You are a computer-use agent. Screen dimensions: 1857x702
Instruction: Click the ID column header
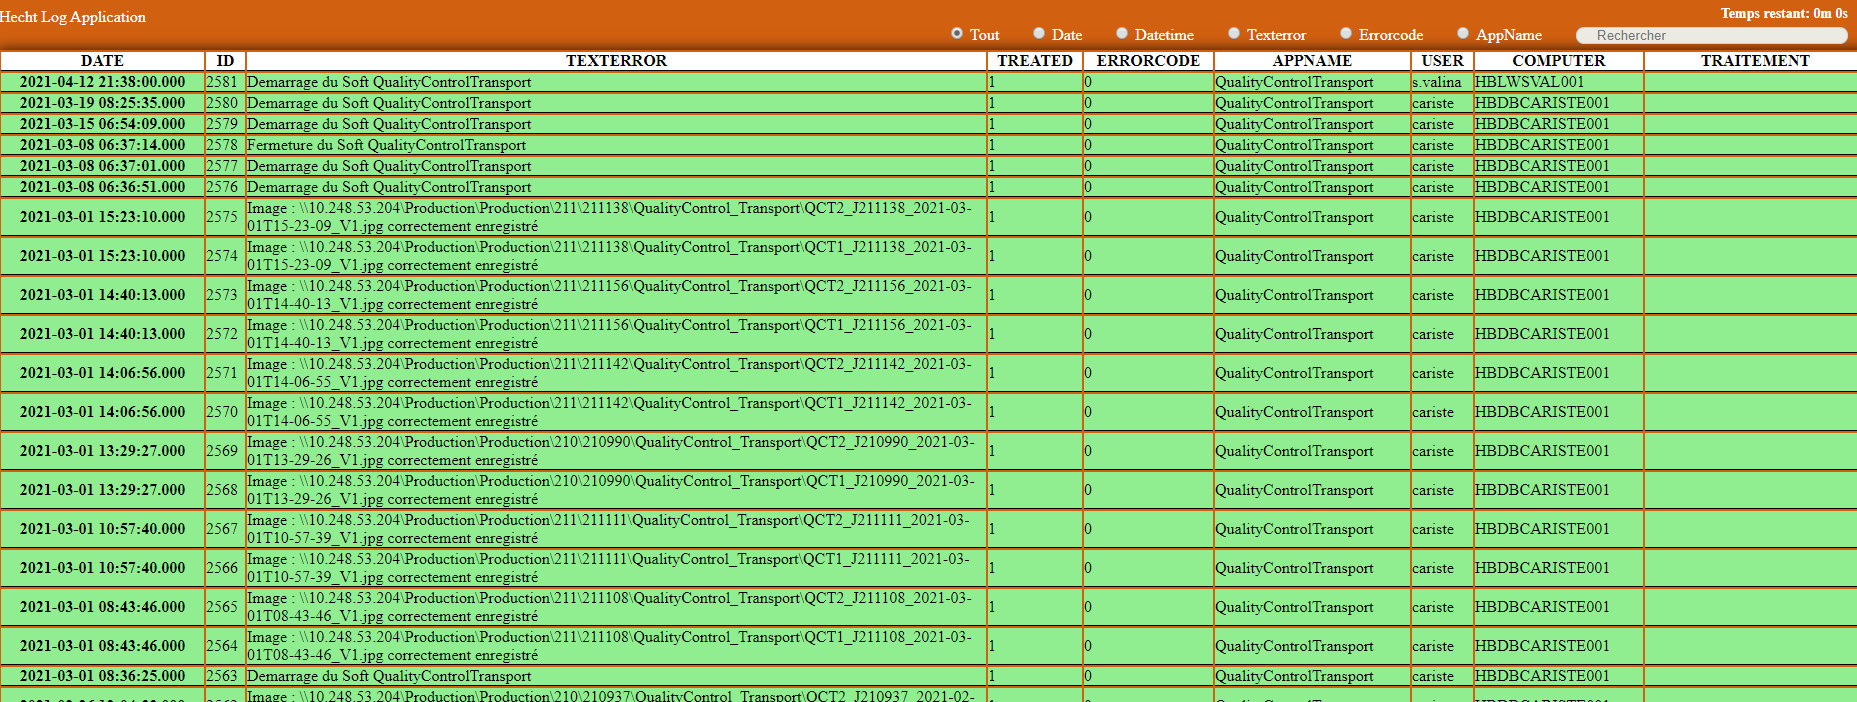tap(225, 61)
